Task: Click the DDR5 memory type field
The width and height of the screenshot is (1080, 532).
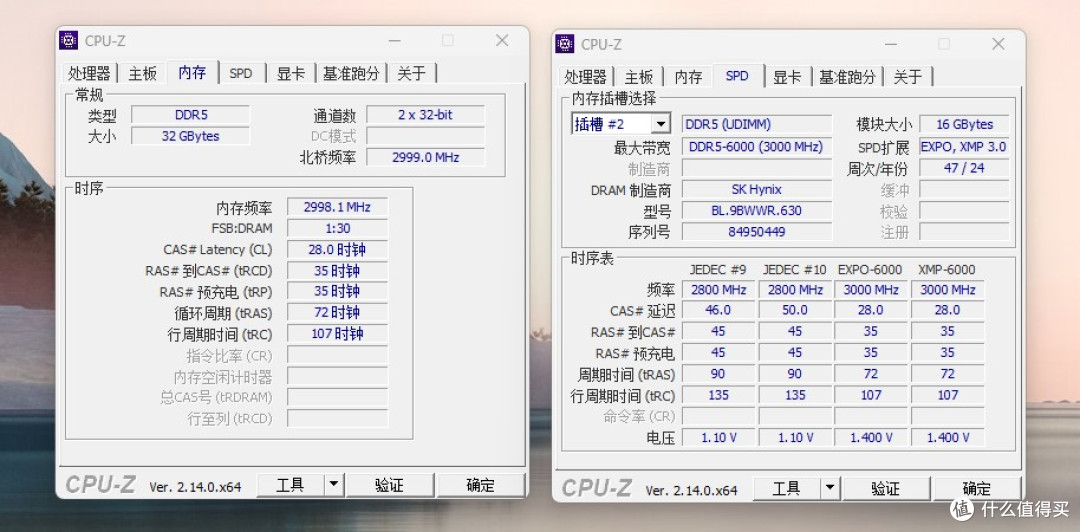Action: [191, 115]
